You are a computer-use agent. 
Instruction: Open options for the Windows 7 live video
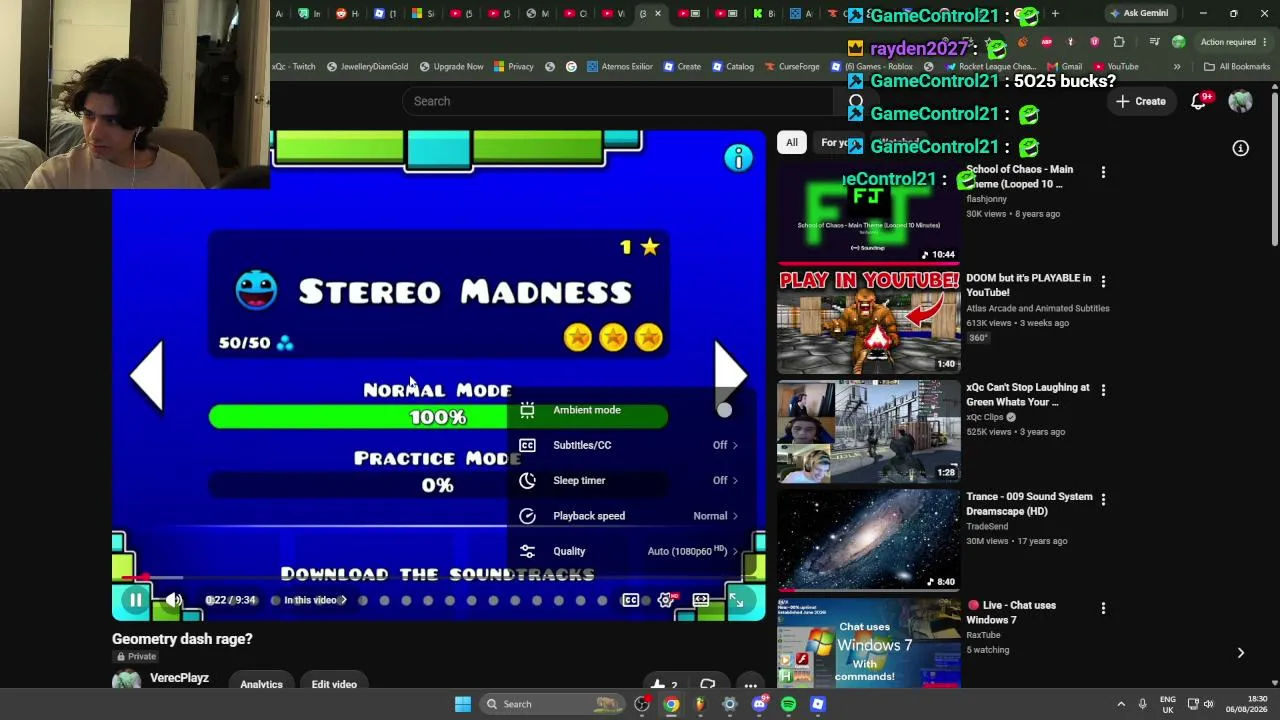point(1103,607)
